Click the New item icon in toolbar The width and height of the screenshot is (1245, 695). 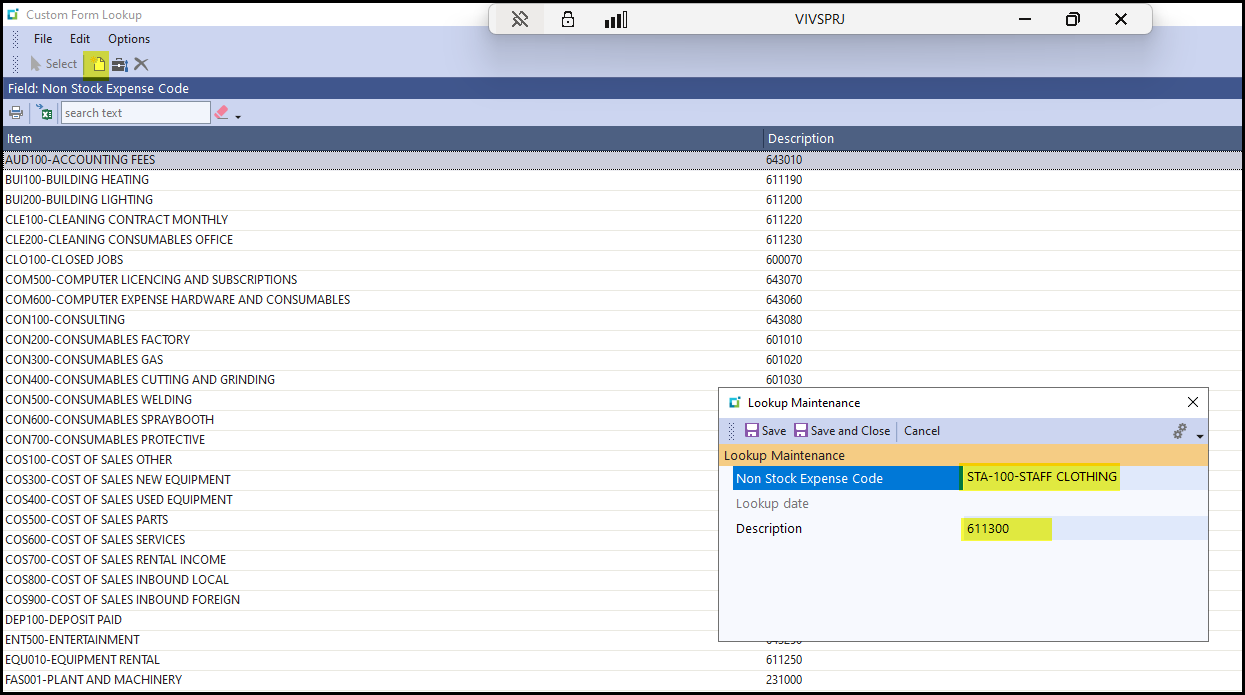tap(98, 64)
